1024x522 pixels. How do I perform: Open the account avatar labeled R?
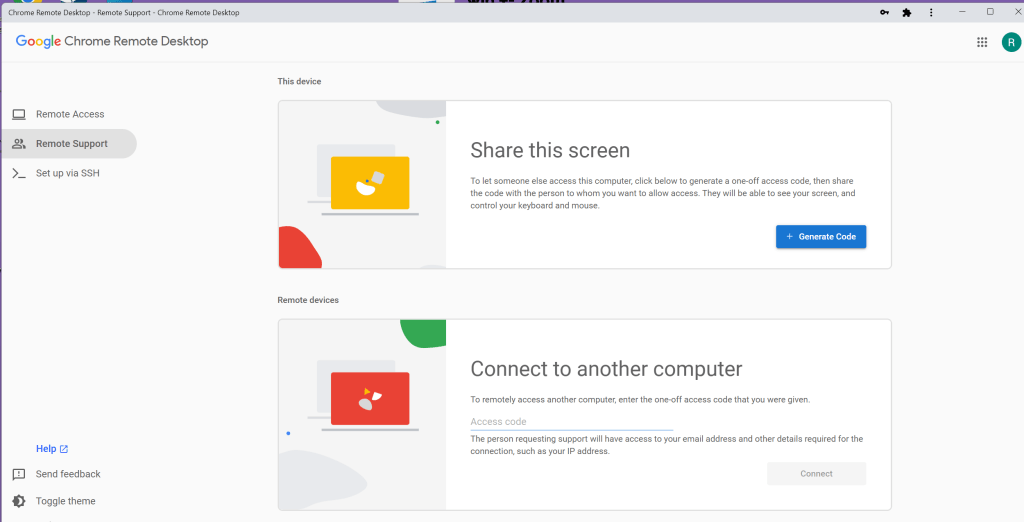1011,42
